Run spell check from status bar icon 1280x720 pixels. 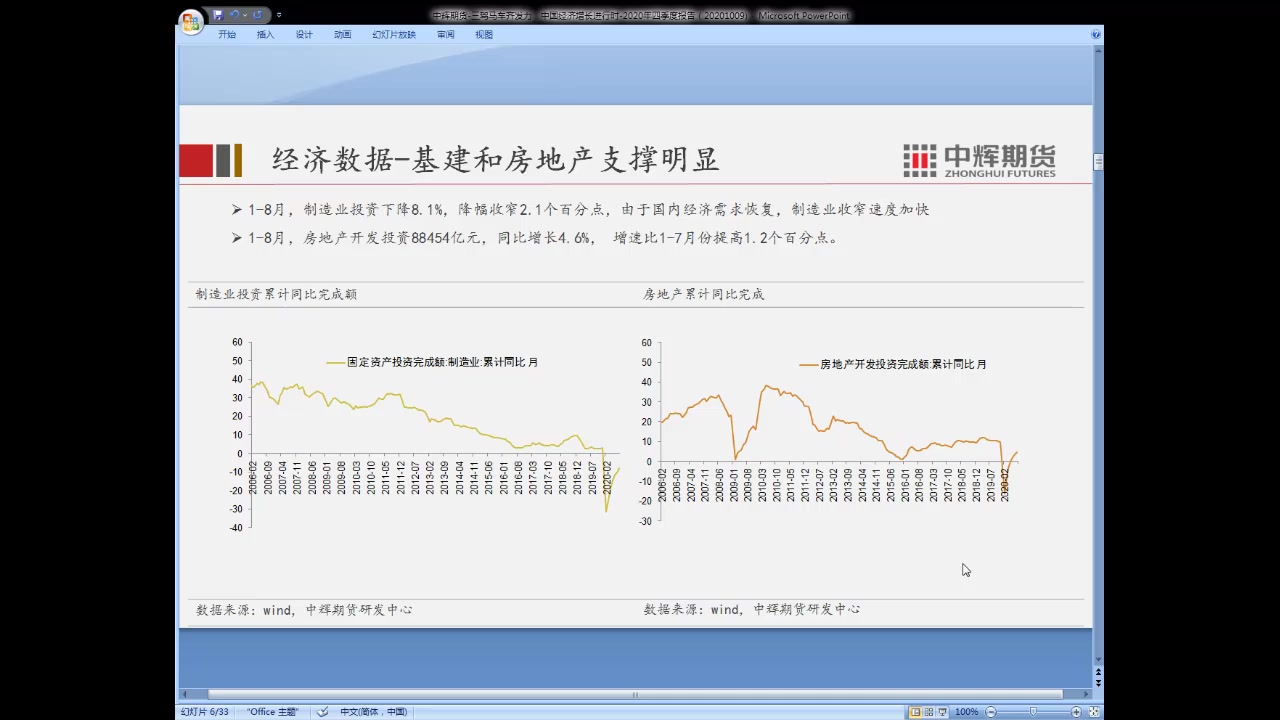point(322,712)
